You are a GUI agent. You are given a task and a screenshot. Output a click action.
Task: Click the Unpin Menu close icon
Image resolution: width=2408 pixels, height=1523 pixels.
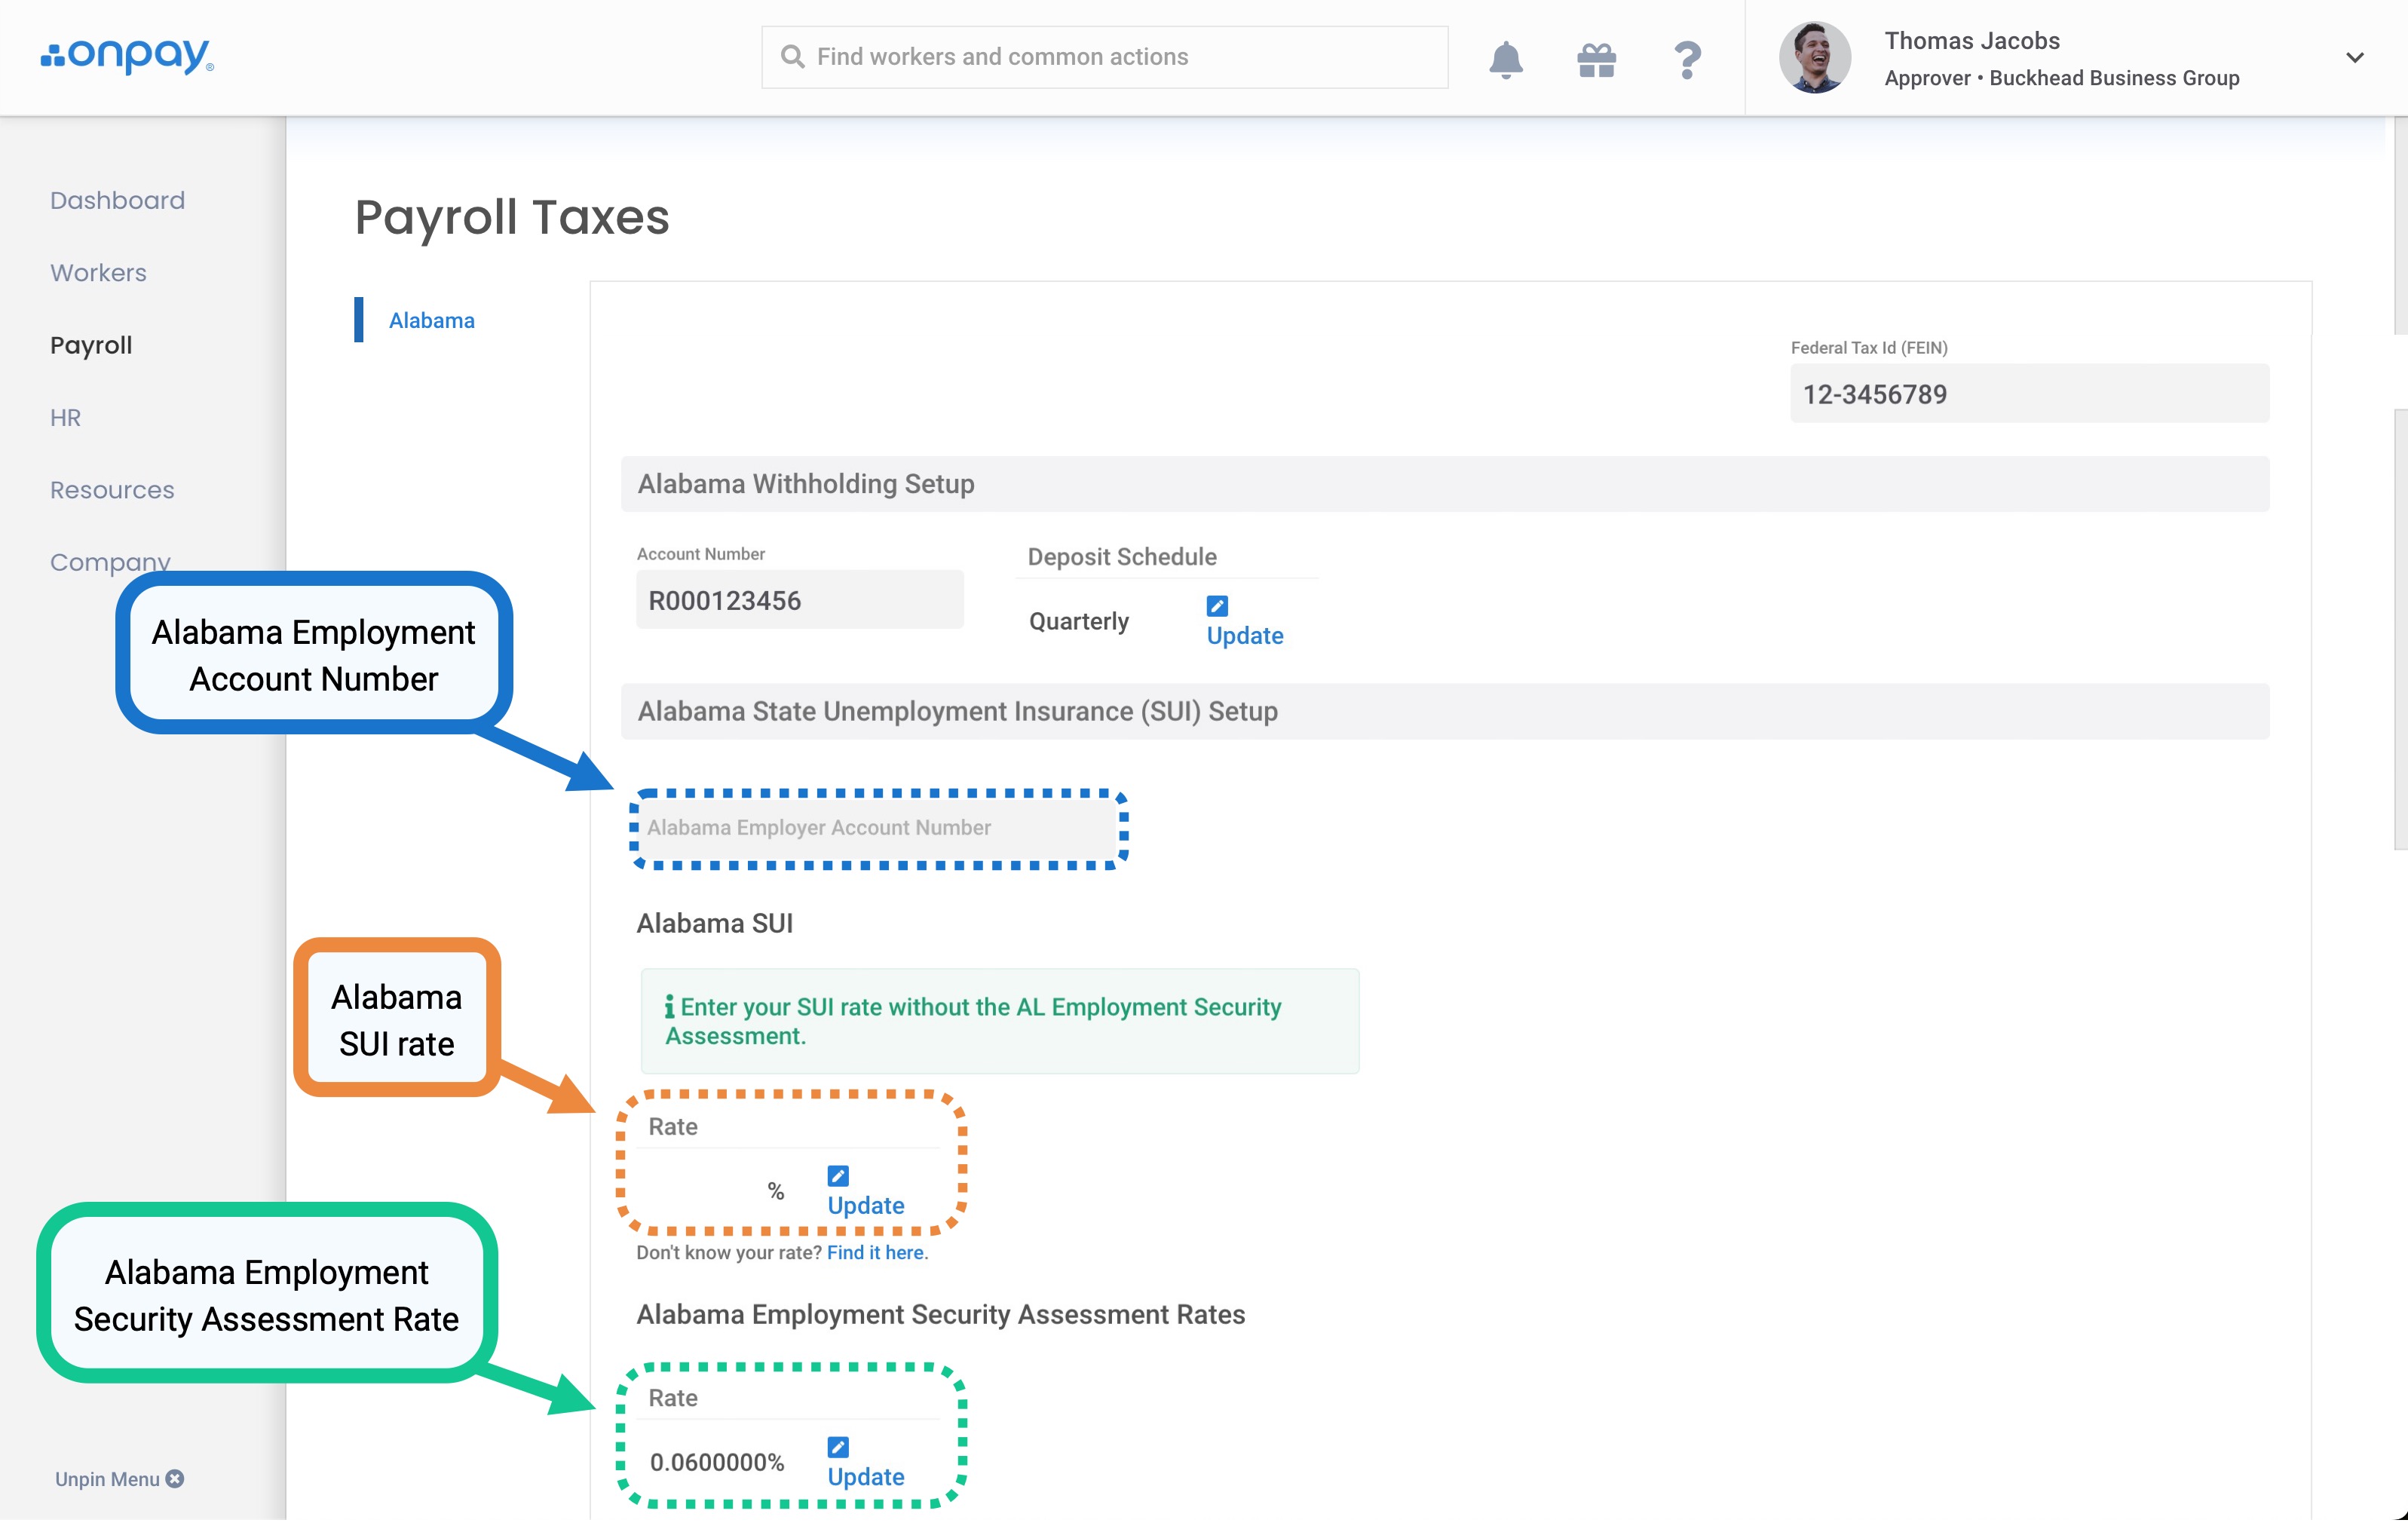coord(175,1478)
